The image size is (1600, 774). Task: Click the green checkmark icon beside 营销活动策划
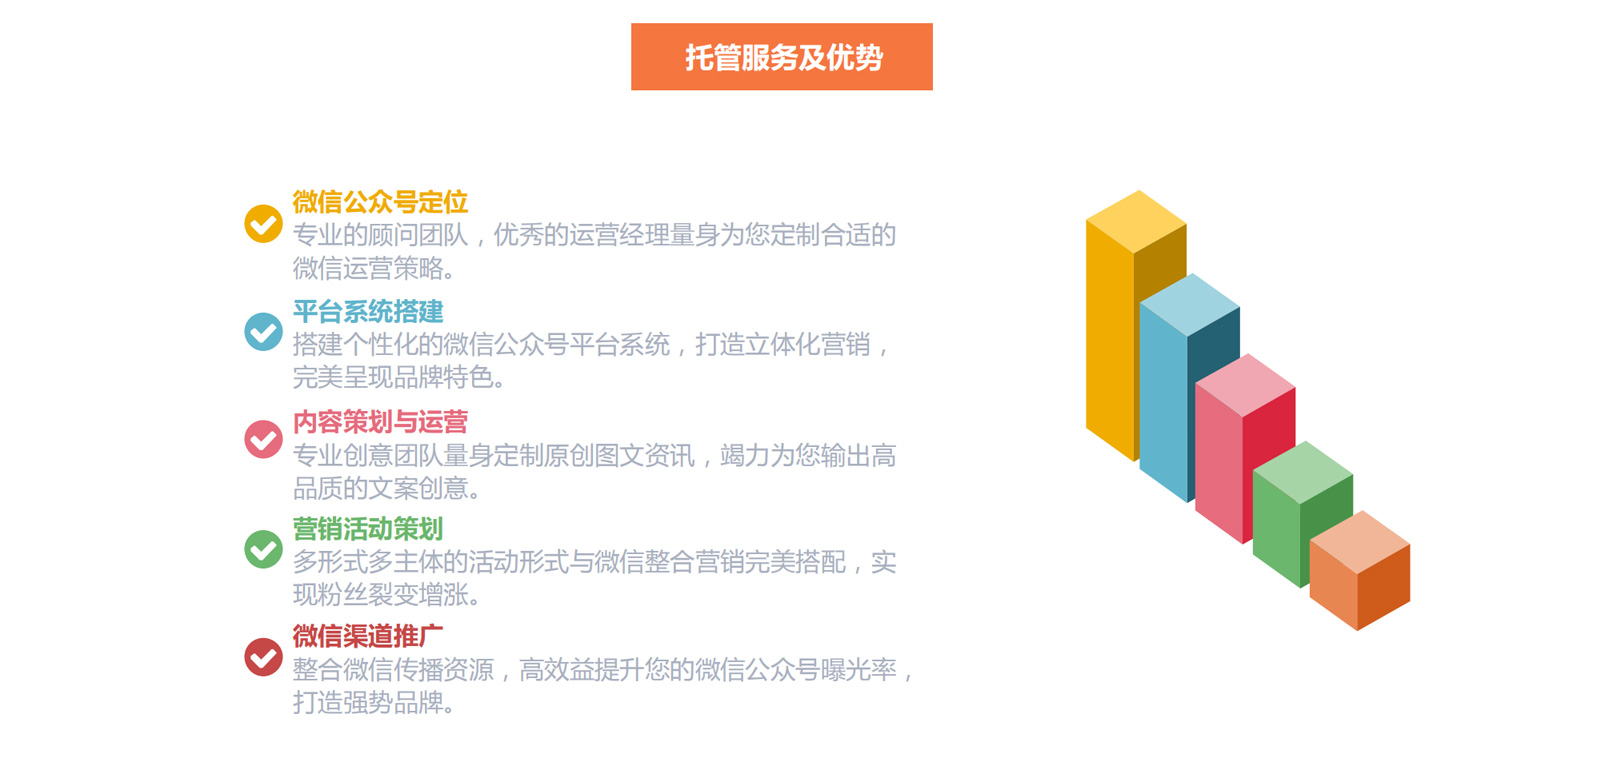263,549
